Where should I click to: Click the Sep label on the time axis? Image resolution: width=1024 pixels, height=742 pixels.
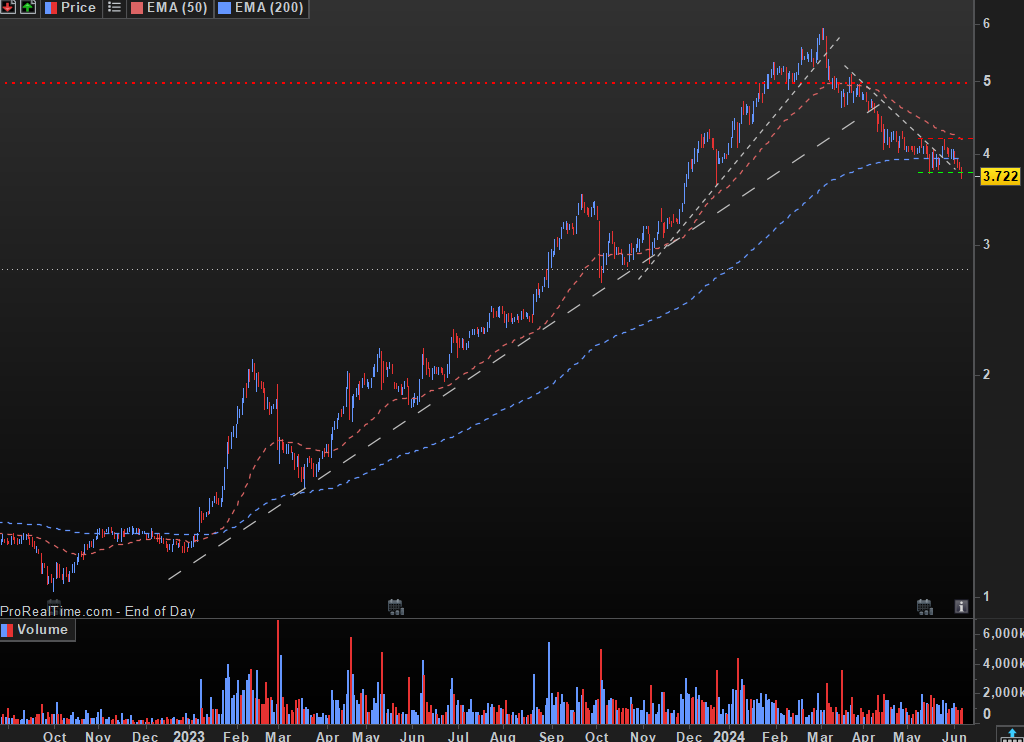tap(551, 736)
